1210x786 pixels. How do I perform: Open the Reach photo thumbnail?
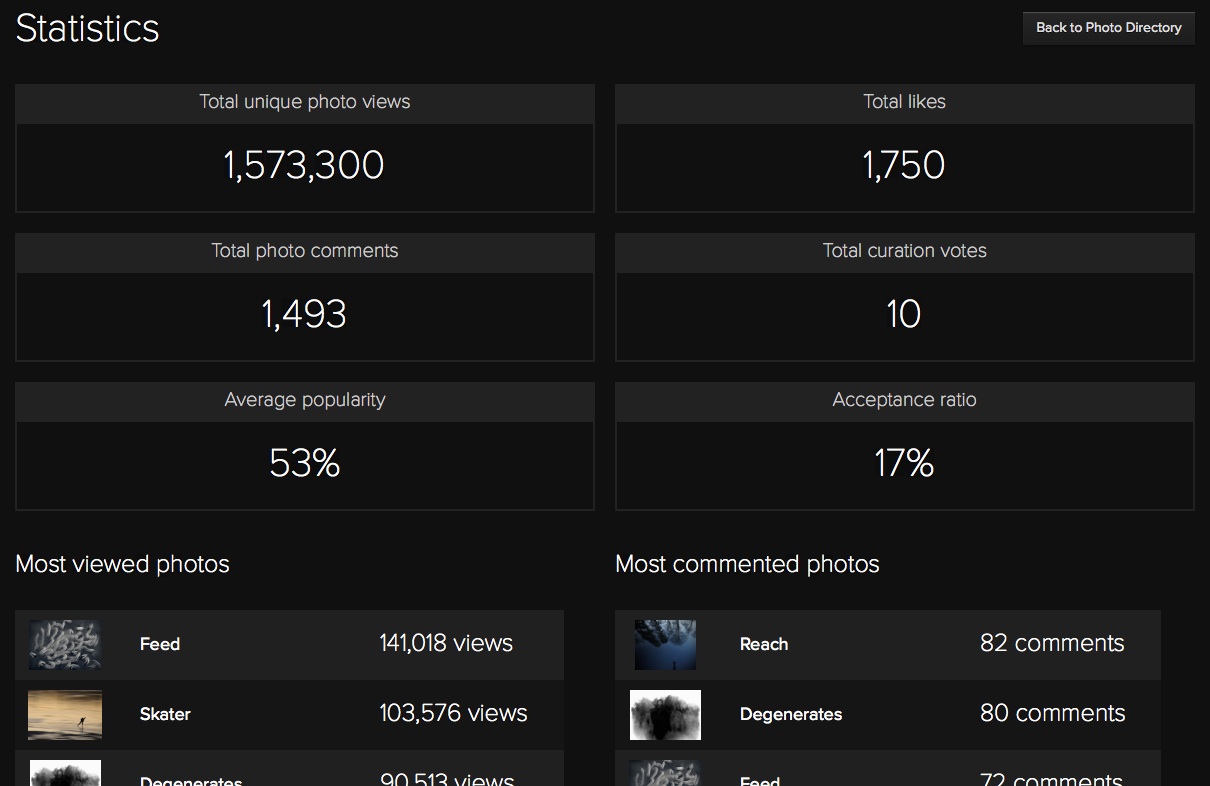pyautogui.click(x=665, y=644)
